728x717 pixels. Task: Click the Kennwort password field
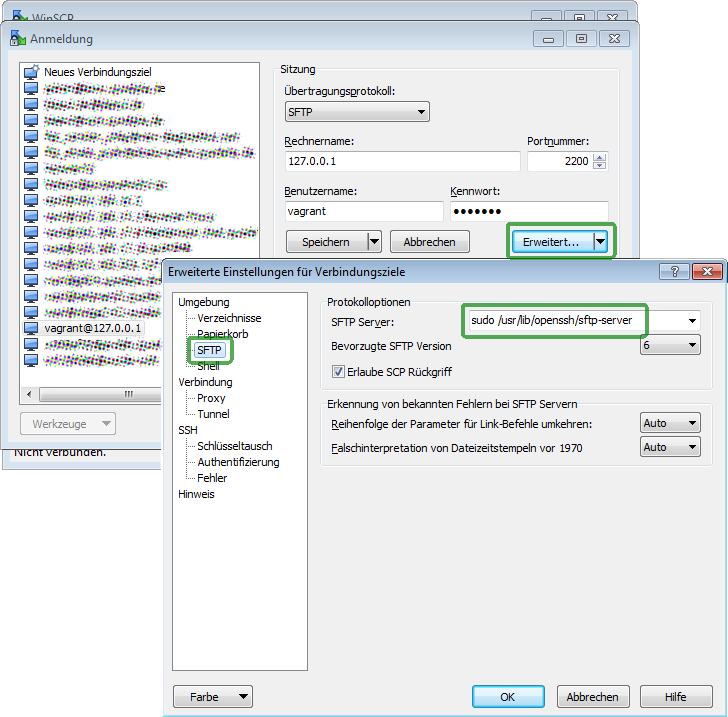click(x=529, y=211)
